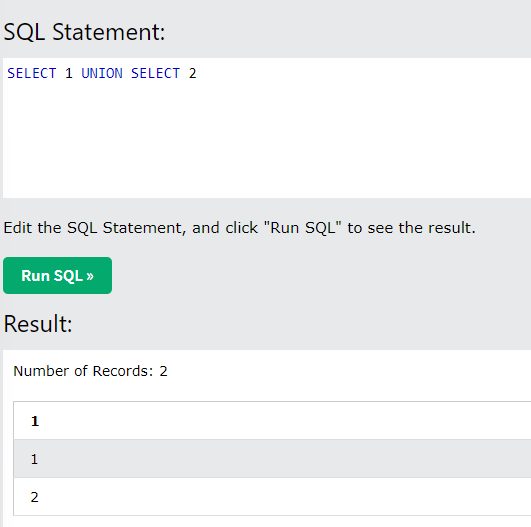This screenshot has height=527, width=531.
Task: Click the number 1 in SQL statement
Action: [69, 73]
